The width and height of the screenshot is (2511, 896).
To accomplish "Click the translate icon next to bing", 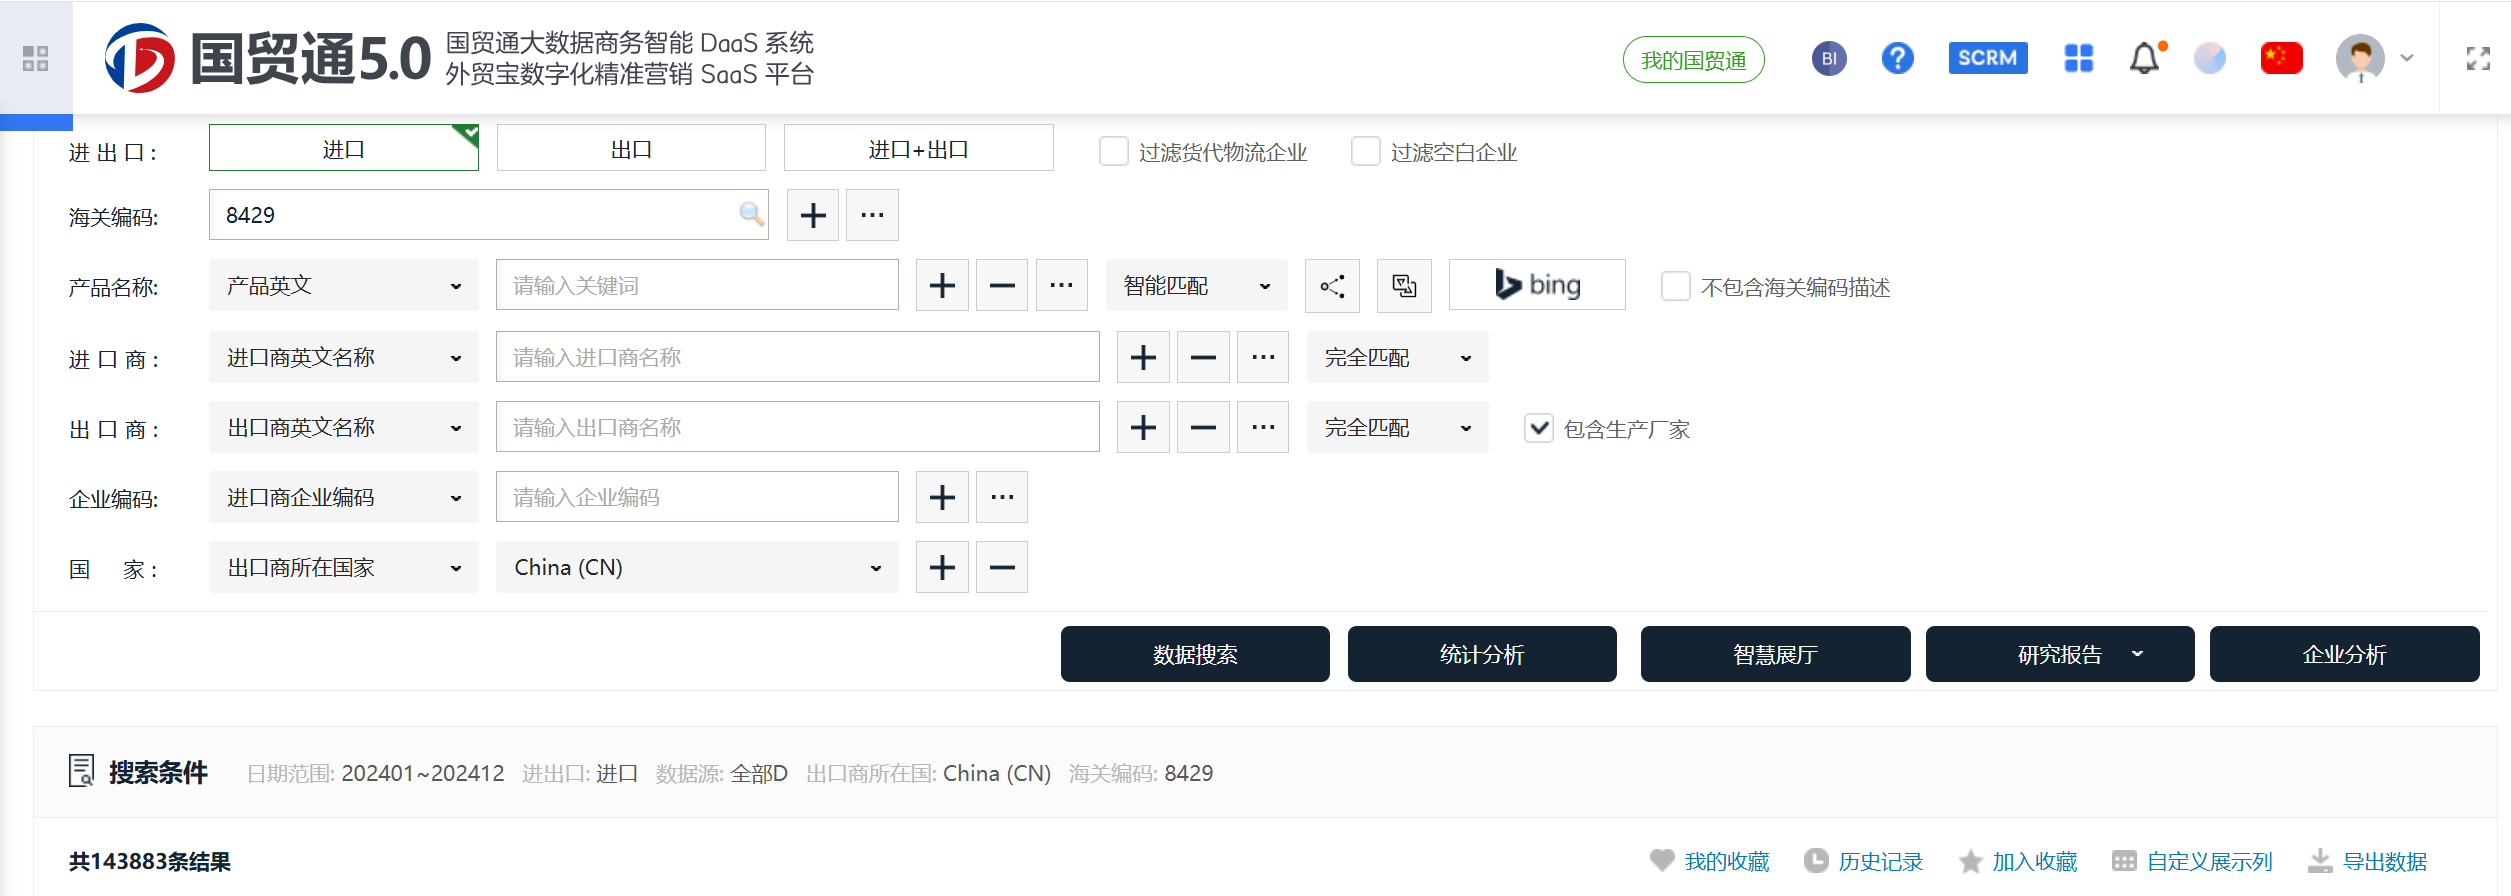I will pos(1404,286).
